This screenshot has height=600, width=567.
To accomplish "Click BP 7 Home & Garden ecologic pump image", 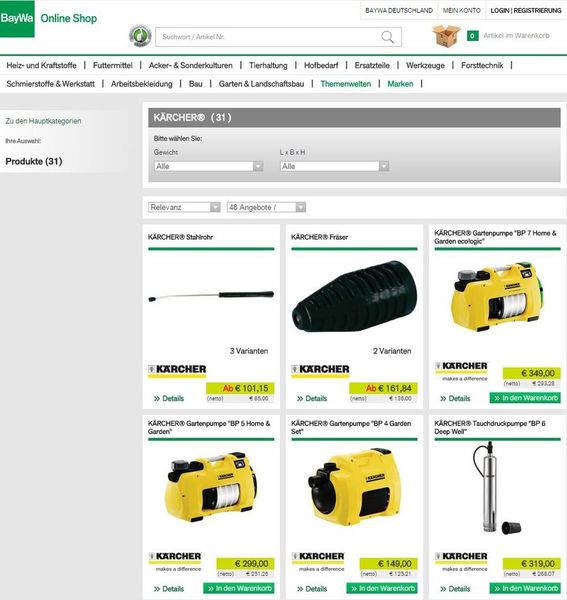I will coord(497,297).
